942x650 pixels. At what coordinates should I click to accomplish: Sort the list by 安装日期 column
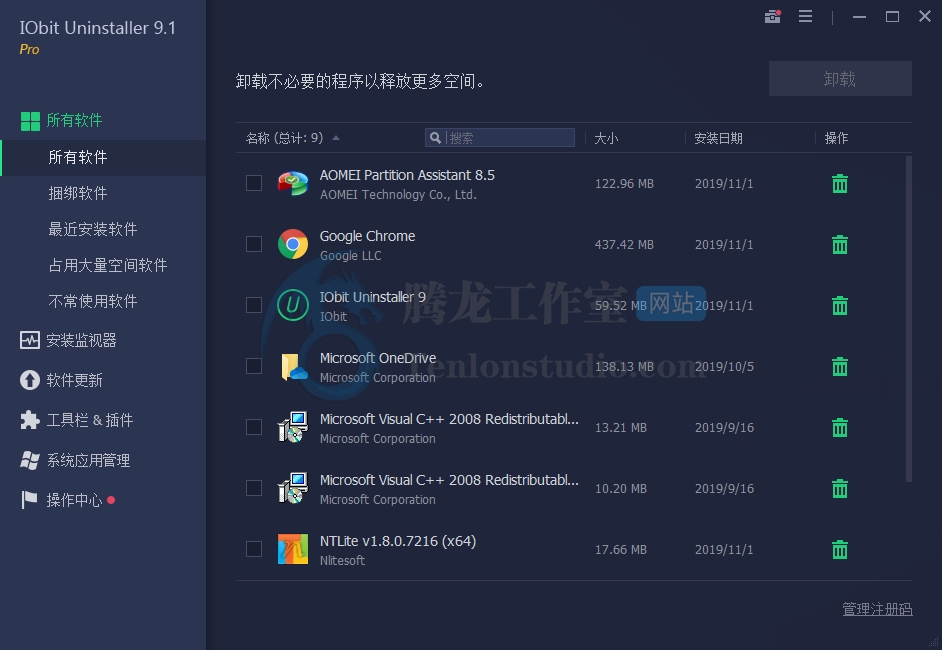click(719, 138)
